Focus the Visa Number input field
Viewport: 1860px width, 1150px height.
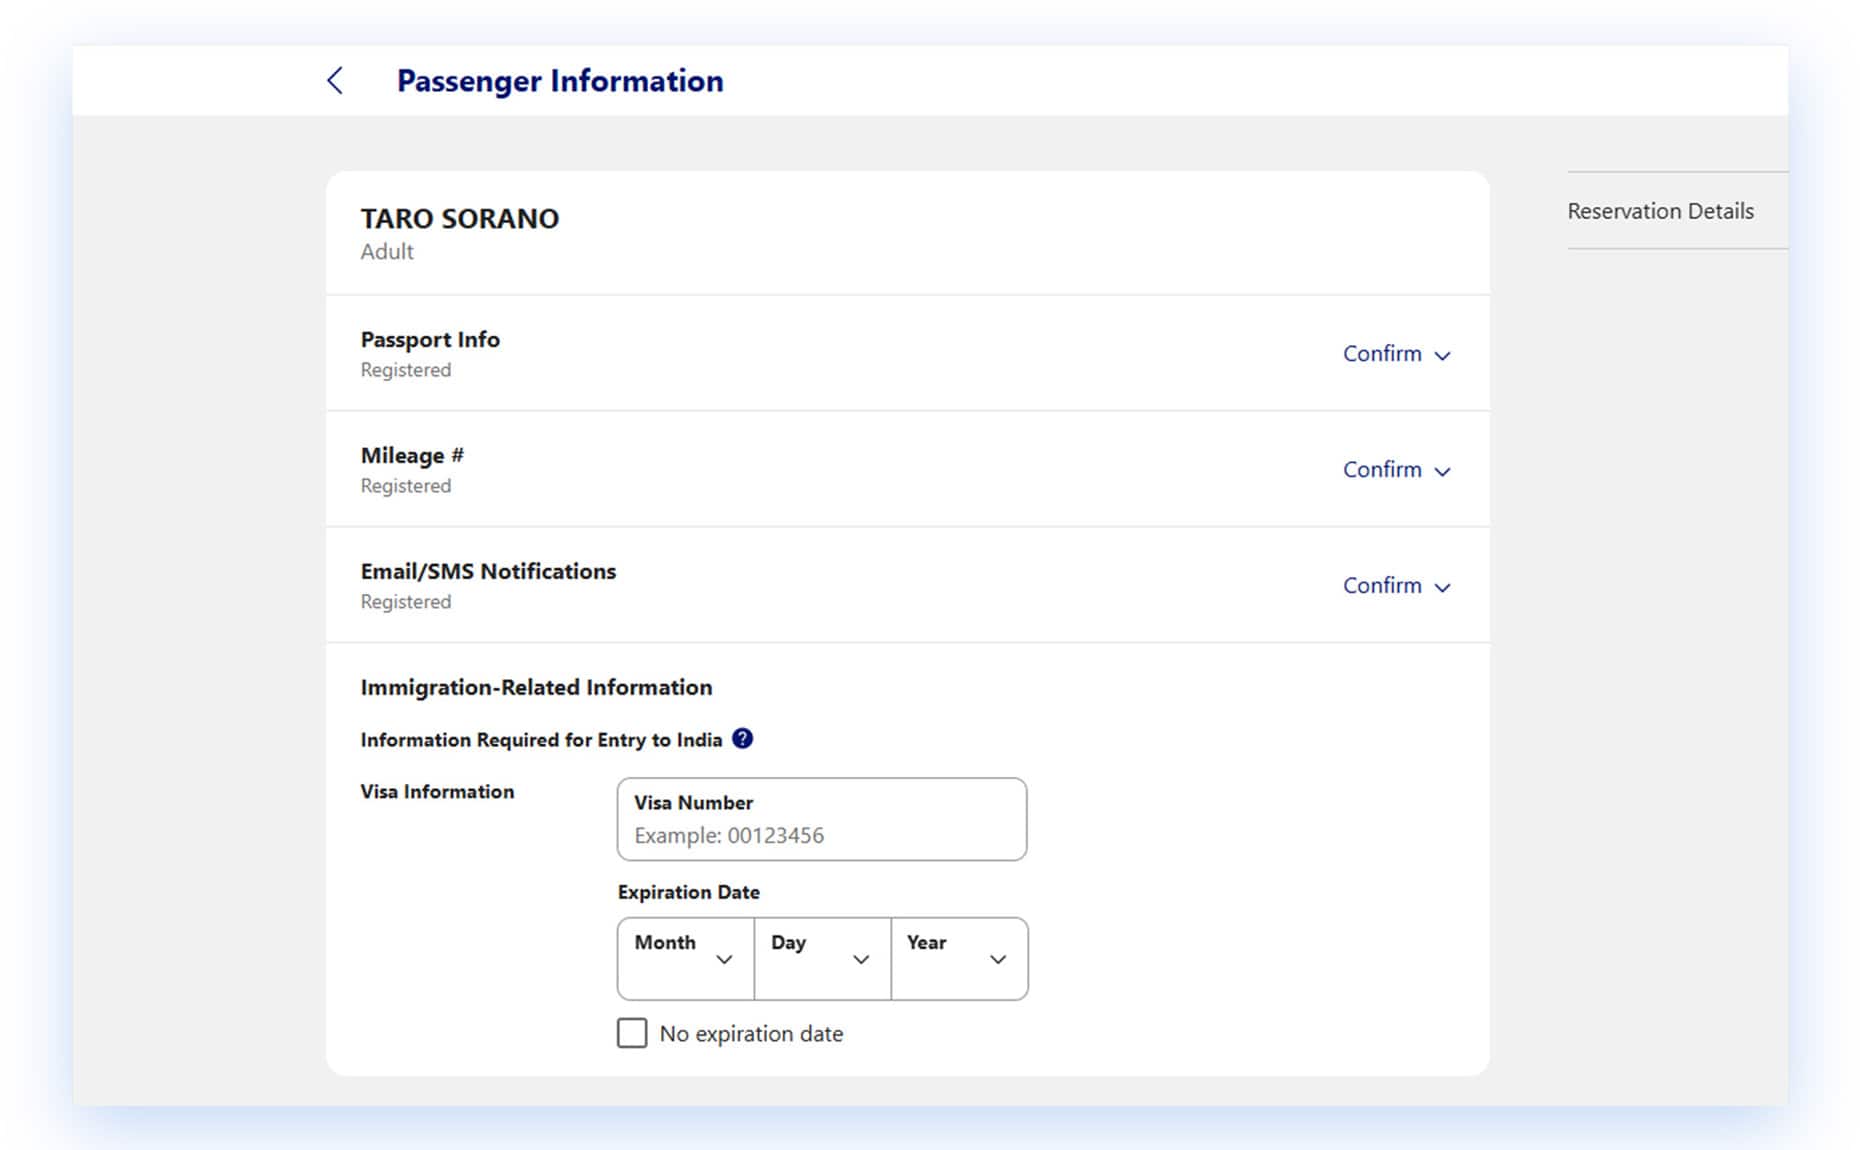(822, 834)
